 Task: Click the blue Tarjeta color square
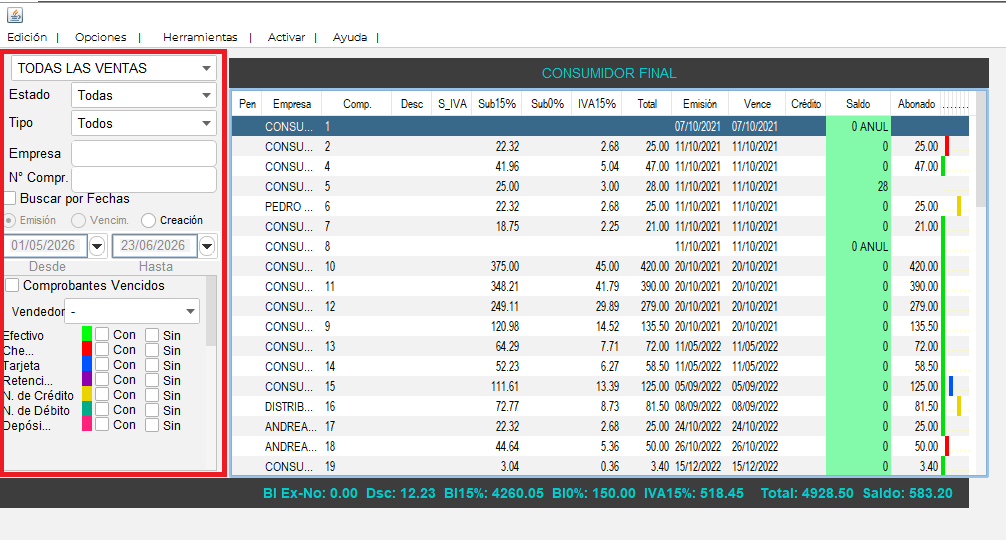pos(87,364)
